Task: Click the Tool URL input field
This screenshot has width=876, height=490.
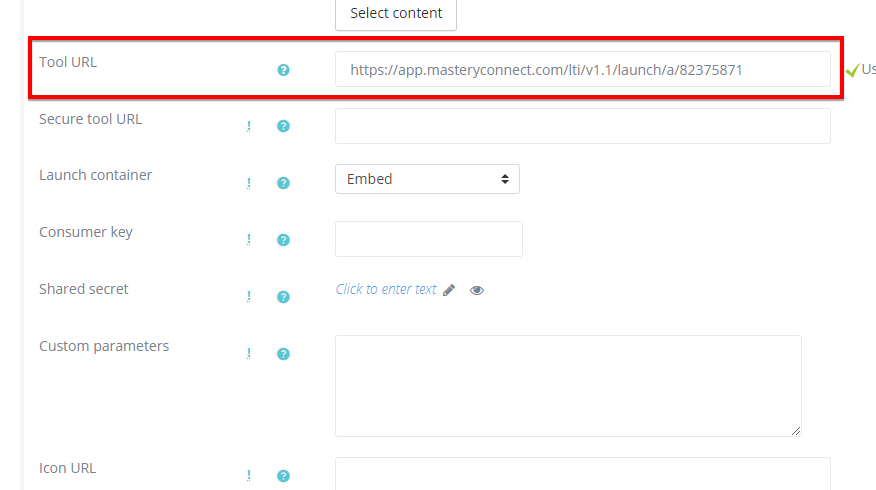Action: tap(582, 70)
